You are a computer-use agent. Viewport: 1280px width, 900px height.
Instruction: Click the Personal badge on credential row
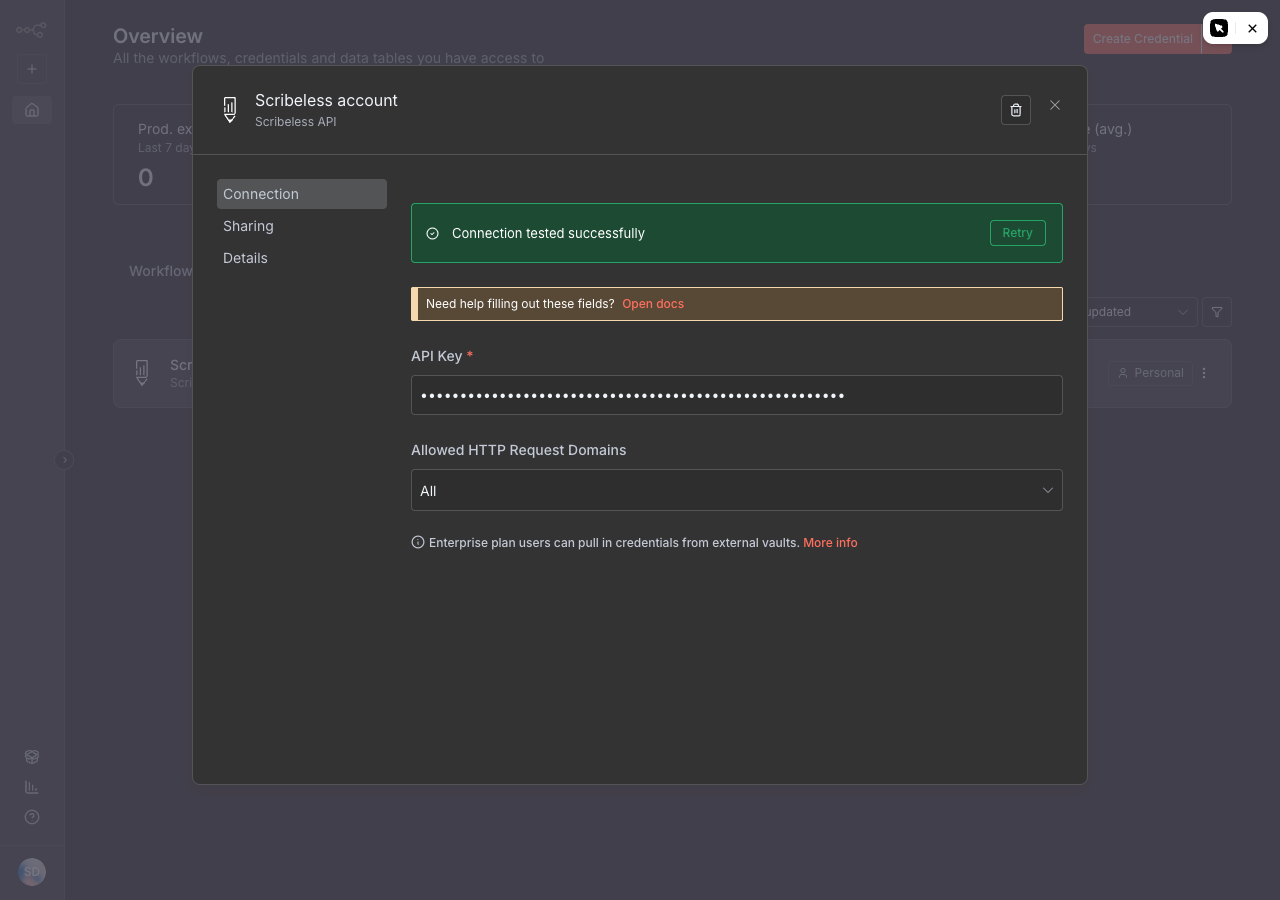pos(1150,373)
